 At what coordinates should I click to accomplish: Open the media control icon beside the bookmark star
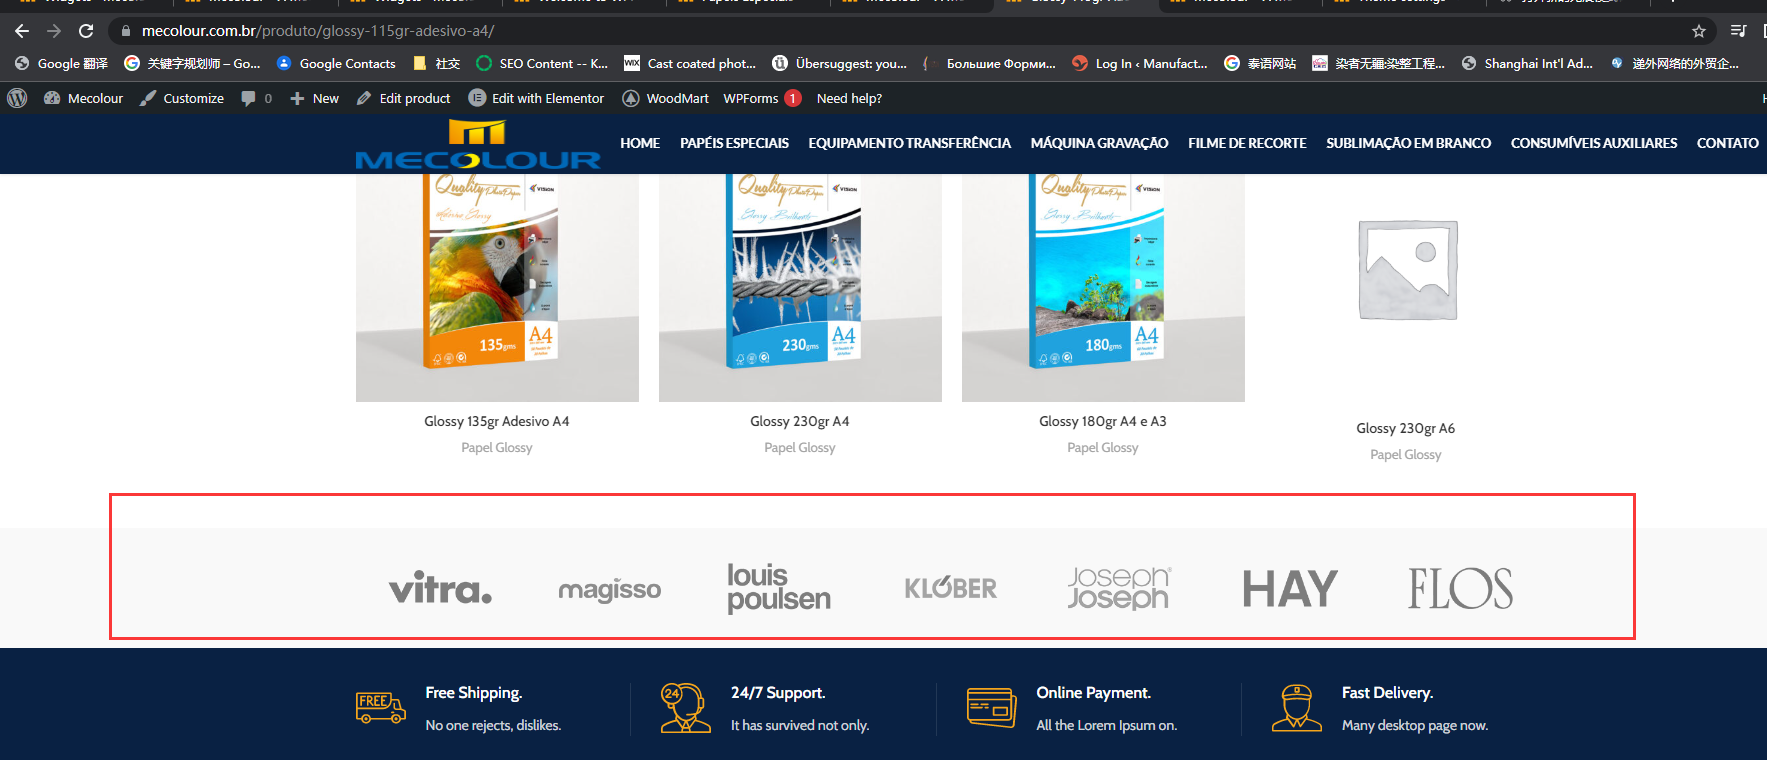click(1738, 31)
